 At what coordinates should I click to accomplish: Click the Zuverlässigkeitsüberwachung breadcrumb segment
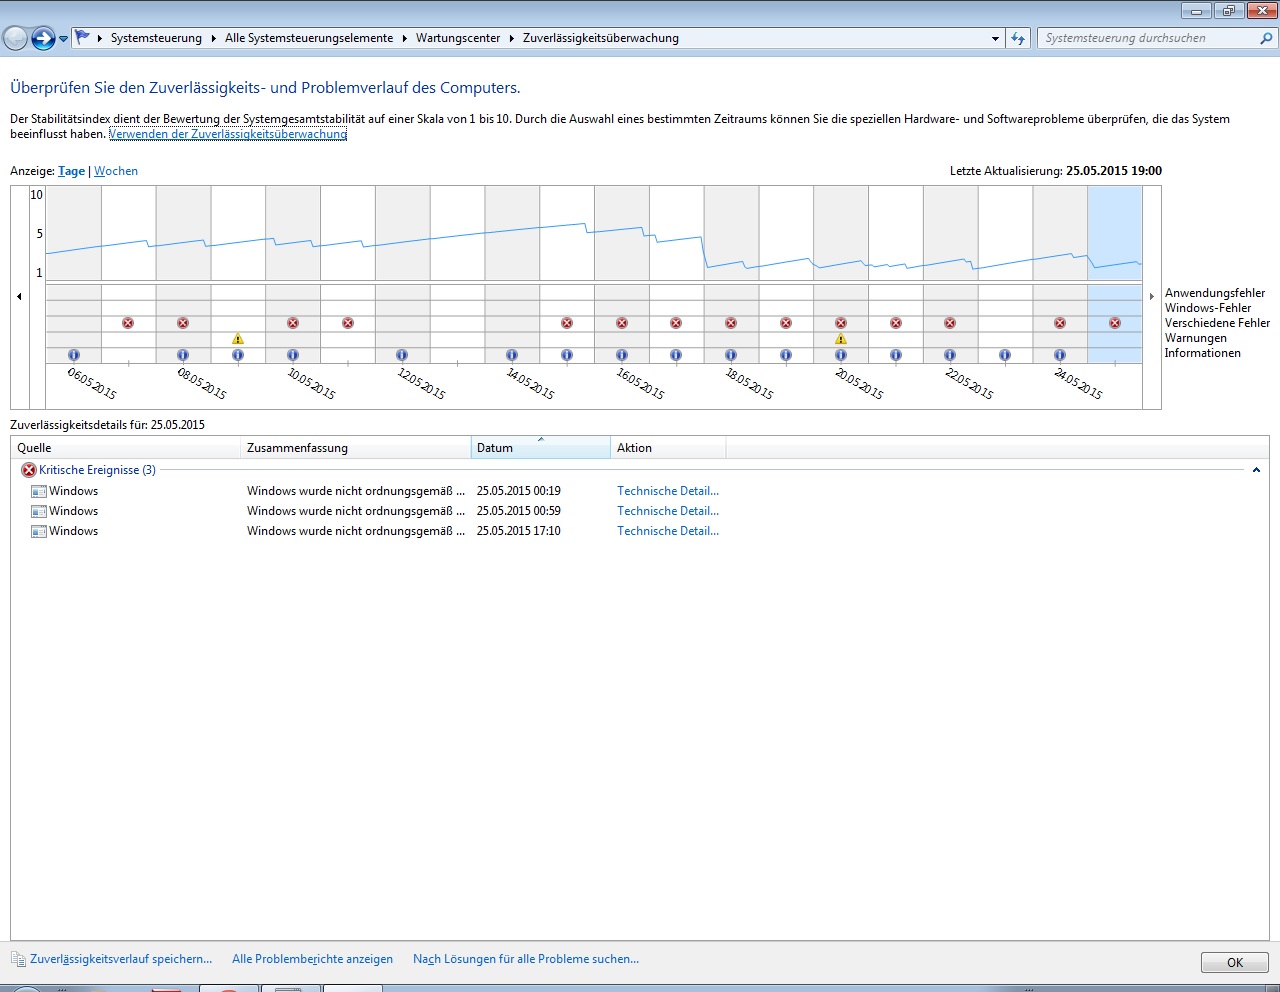[601, 38]
